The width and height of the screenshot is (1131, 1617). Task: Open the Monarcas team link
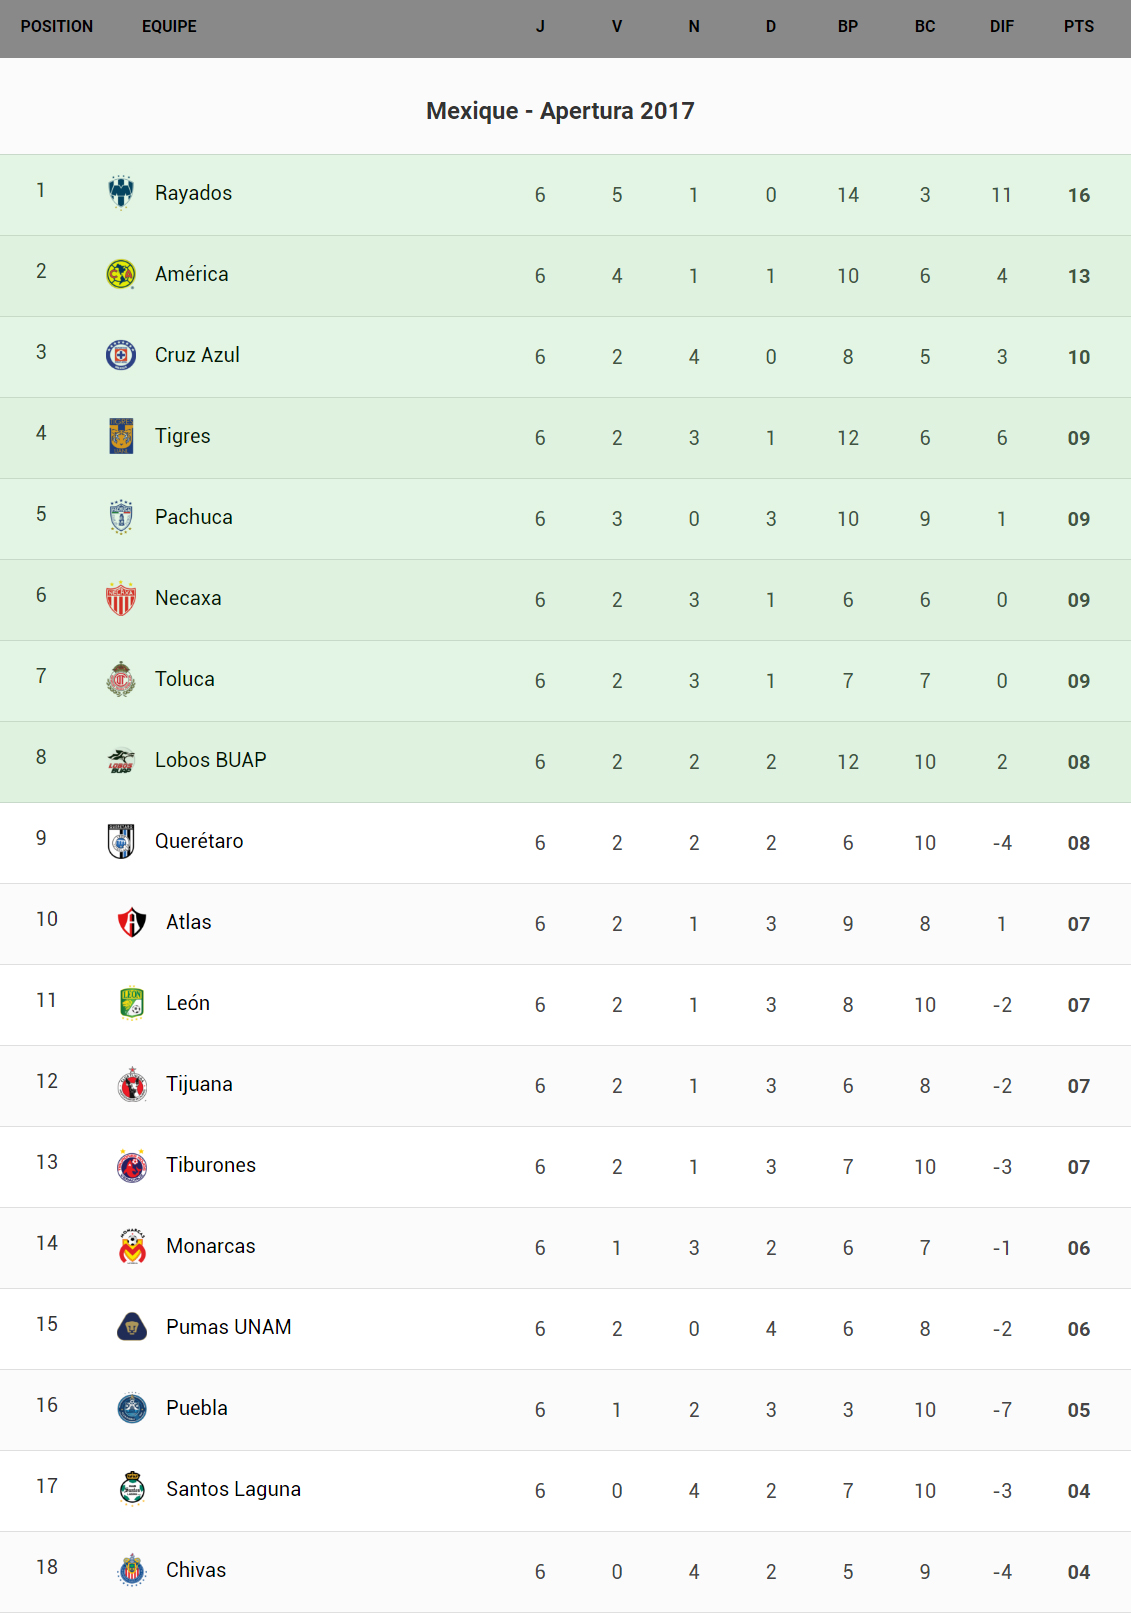coord(210,1246)
